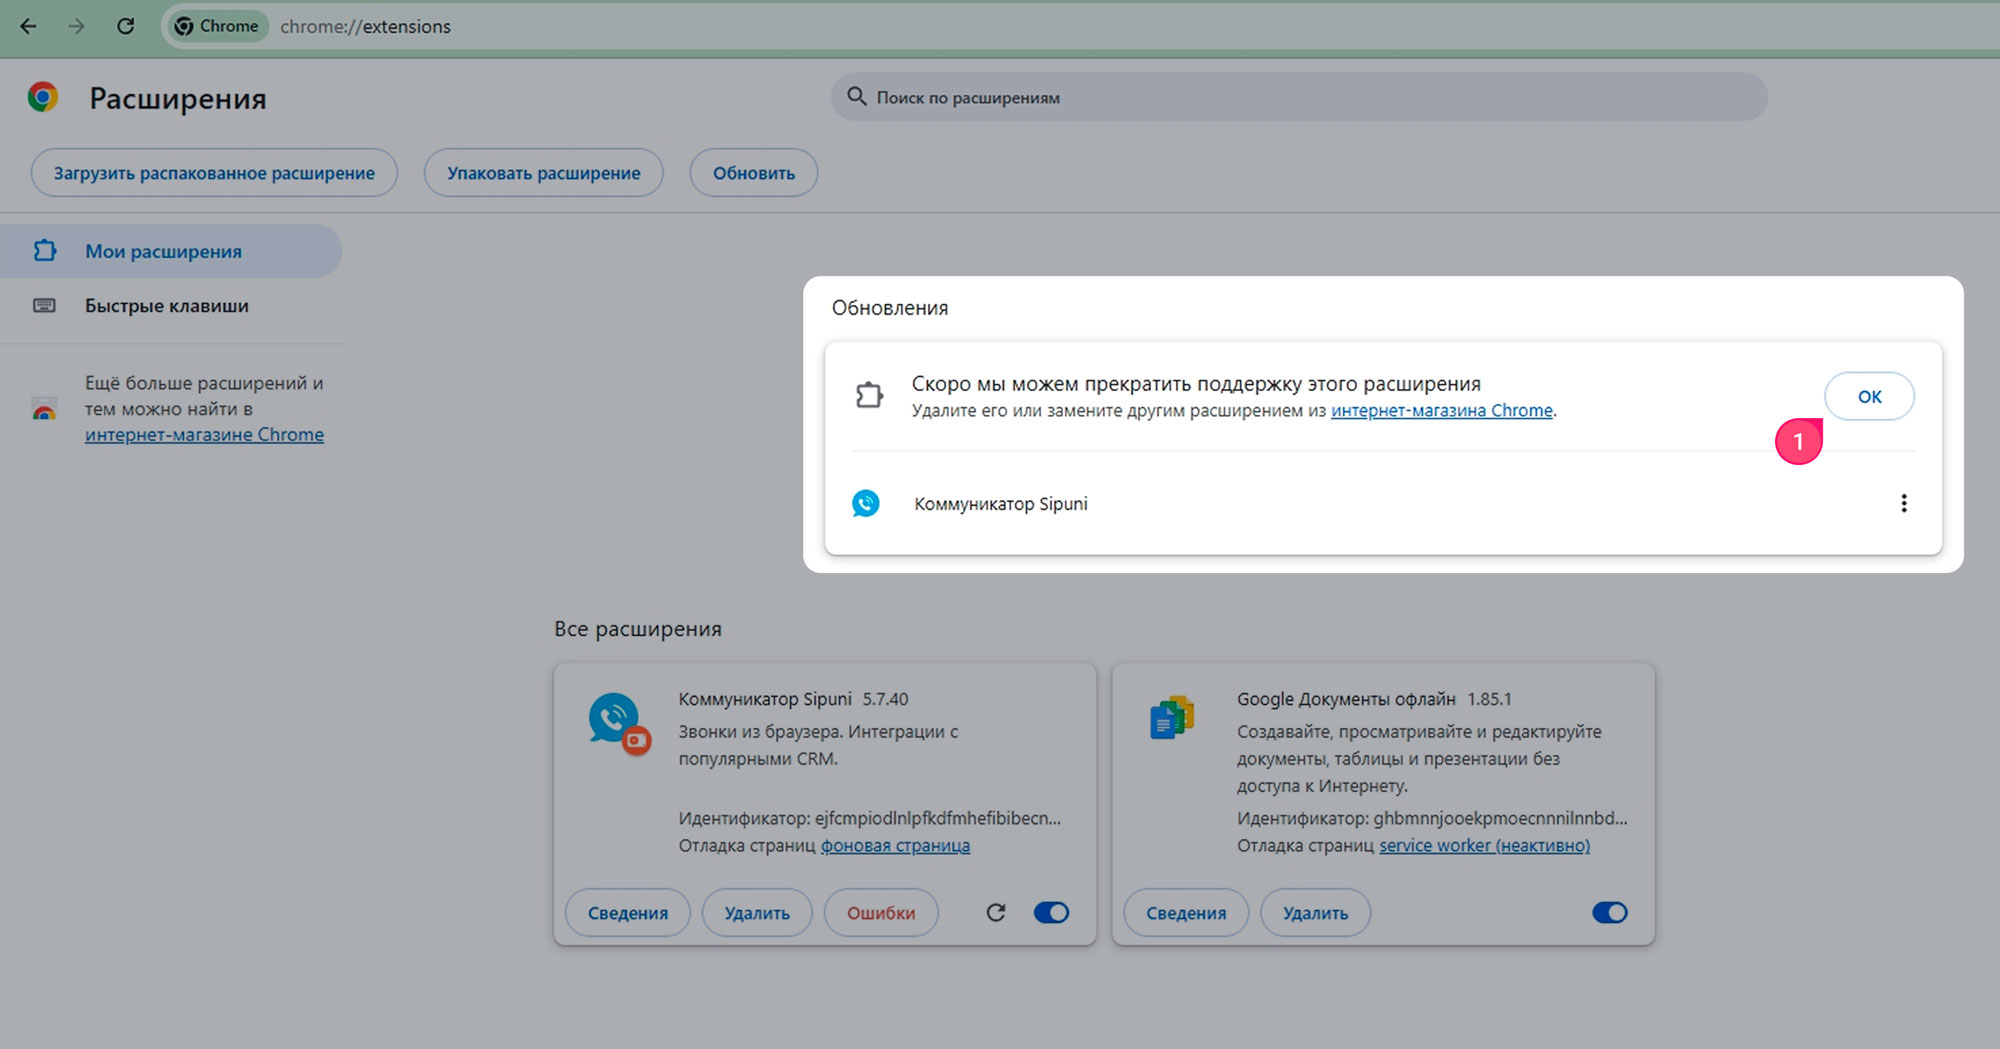Click the identifier text ghbmnnjooekpmoecnnnilnnbd
This screenshot has width=2000, height=1049.
click(x=1500, y=818)
